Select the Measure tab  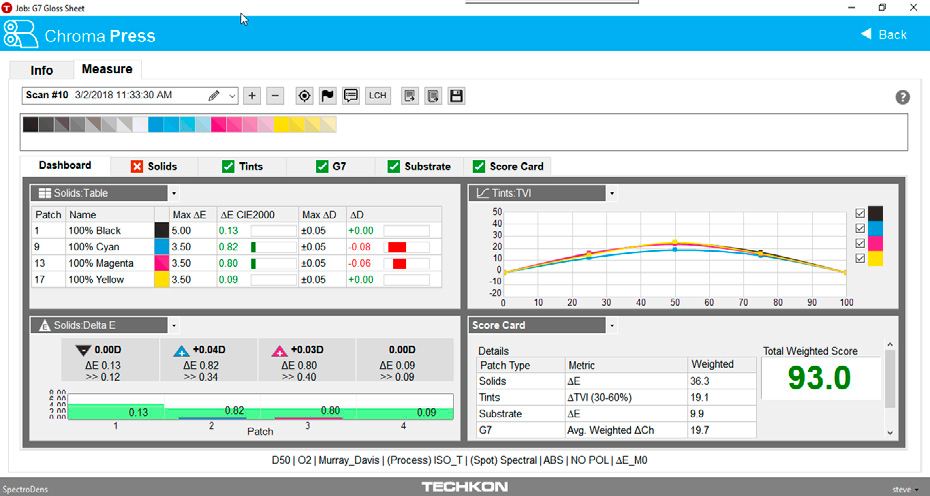(107, 69)
